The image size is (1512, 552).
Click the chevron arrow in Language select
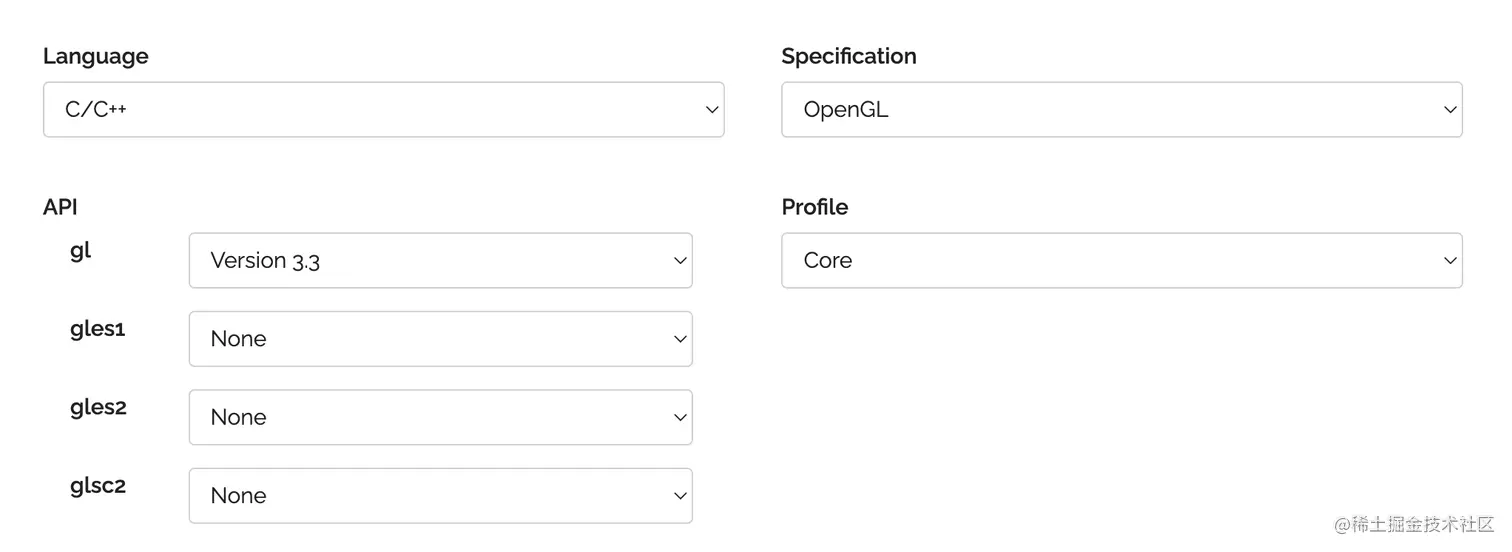[712, 110]
